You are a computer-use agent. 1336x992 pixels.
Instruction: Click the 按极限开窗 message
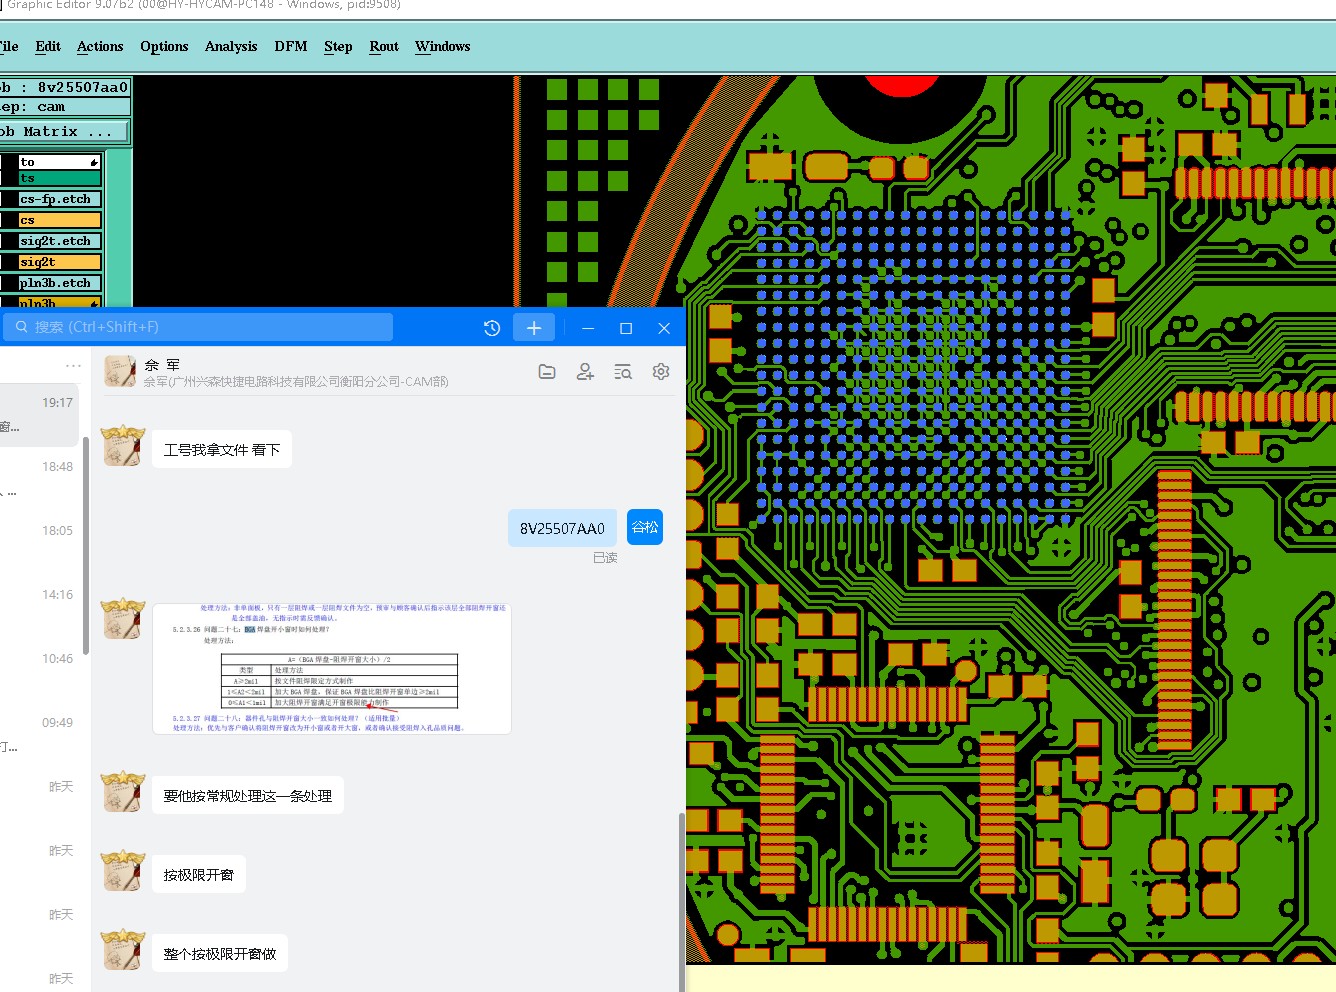tap(198, 875)
